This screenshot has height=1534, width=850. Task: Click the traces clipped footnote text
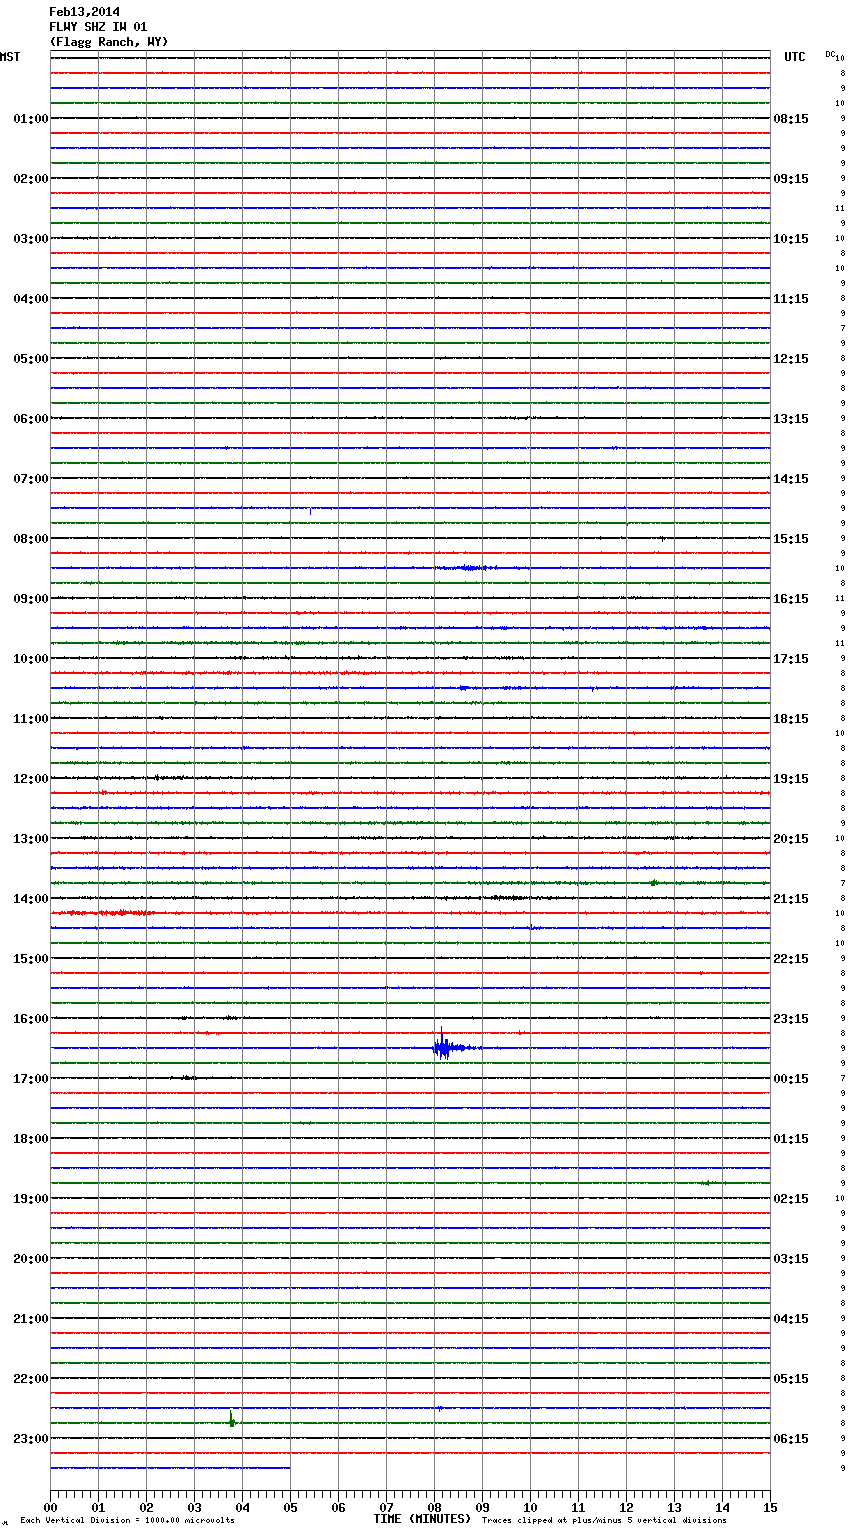pyautogui.click(x=604, y=1521)
